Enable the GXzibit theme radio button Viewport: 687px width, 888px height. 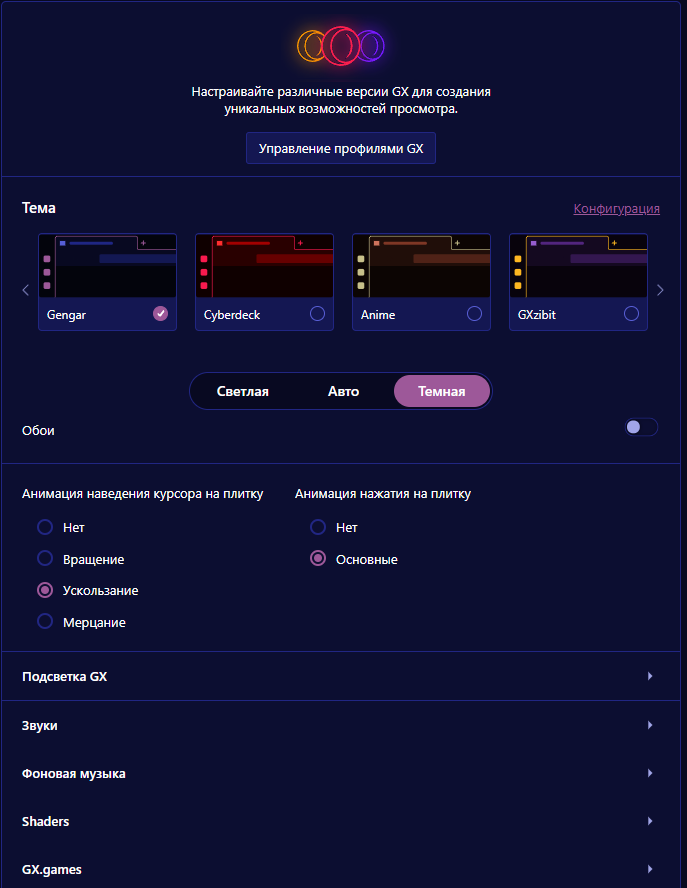[x=631, y=314]
